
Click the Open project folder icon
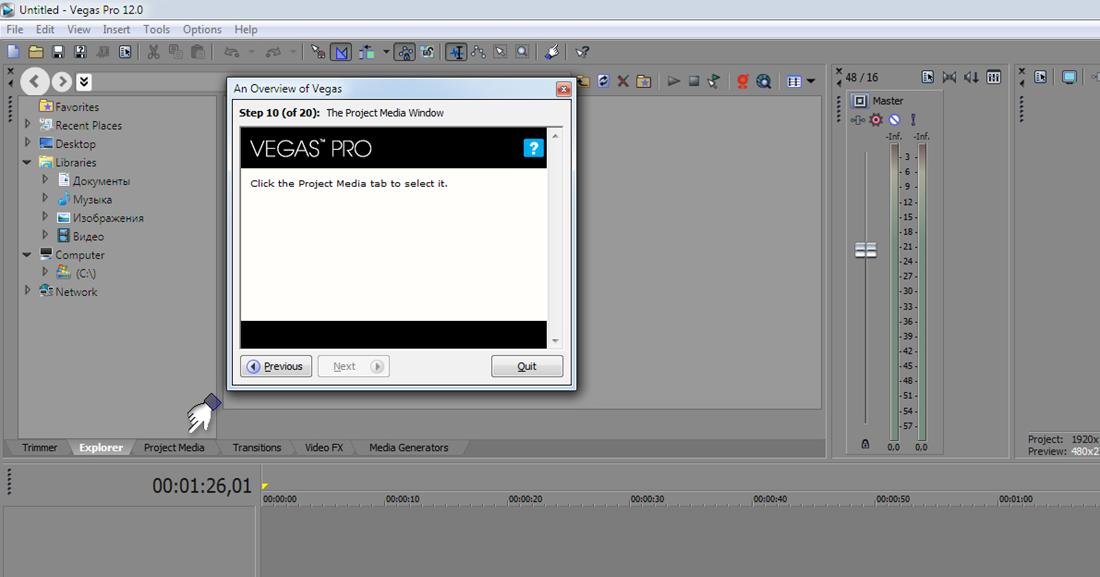click(x=36, y=52)
